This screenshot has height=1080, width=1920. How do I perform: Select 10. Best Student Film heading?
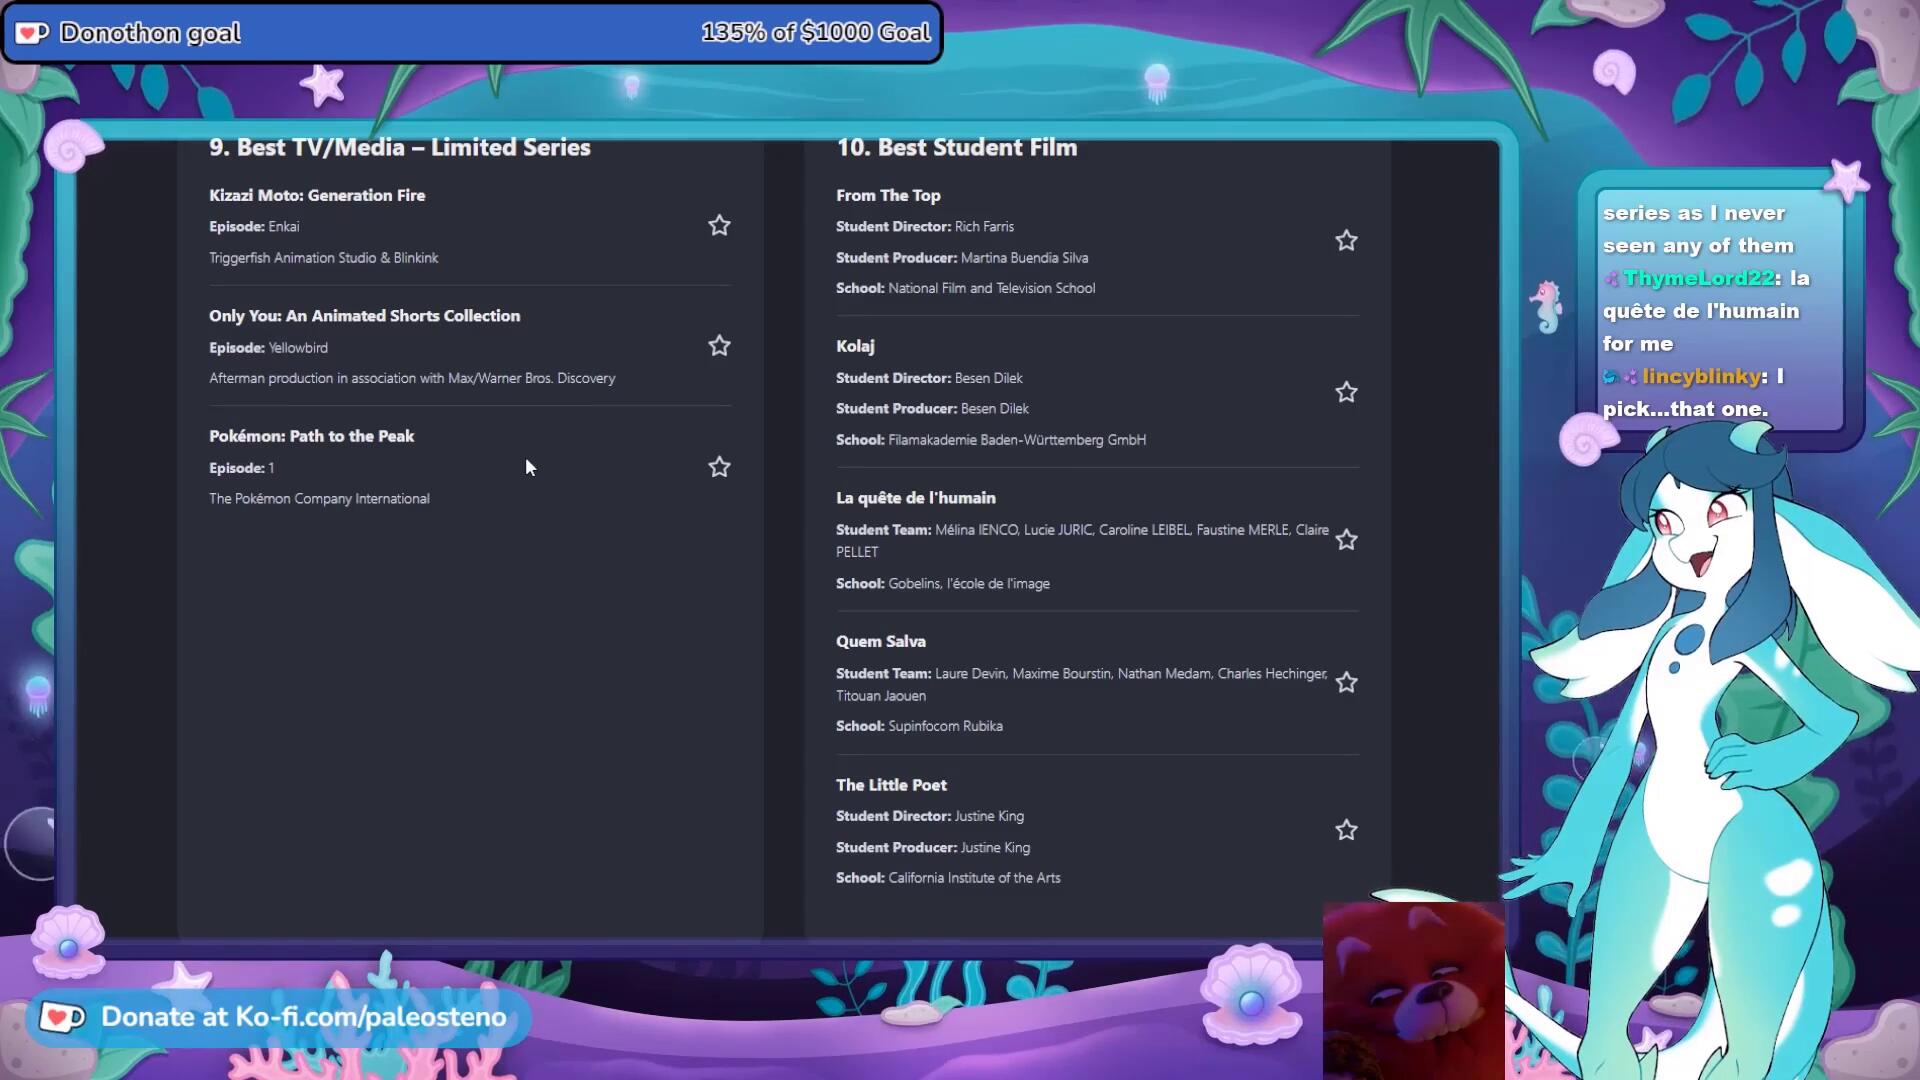(x=956, y=148)
